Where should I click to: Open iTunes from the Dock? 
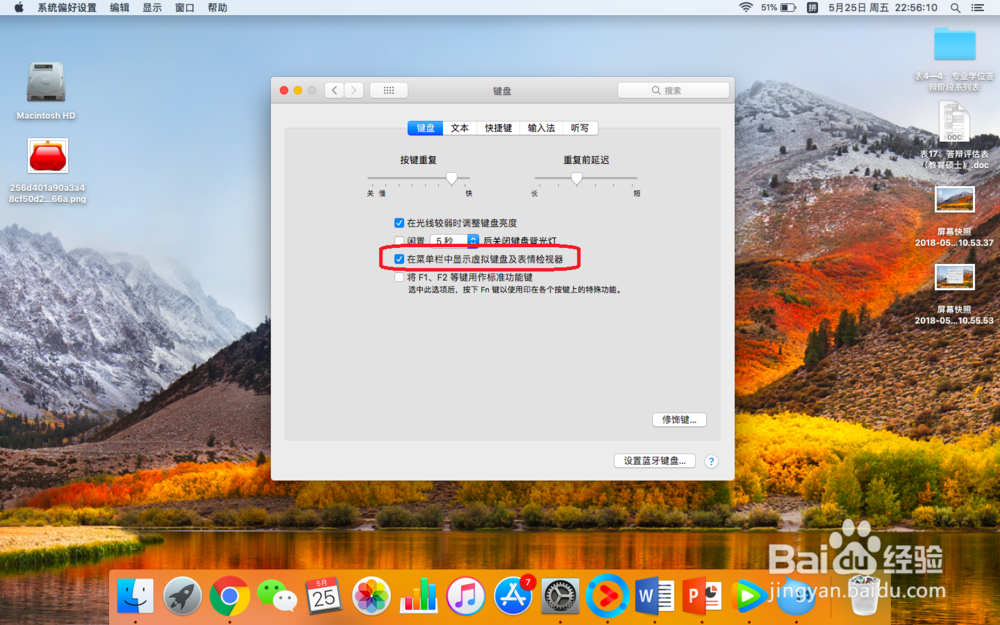[x=466, y=596]
